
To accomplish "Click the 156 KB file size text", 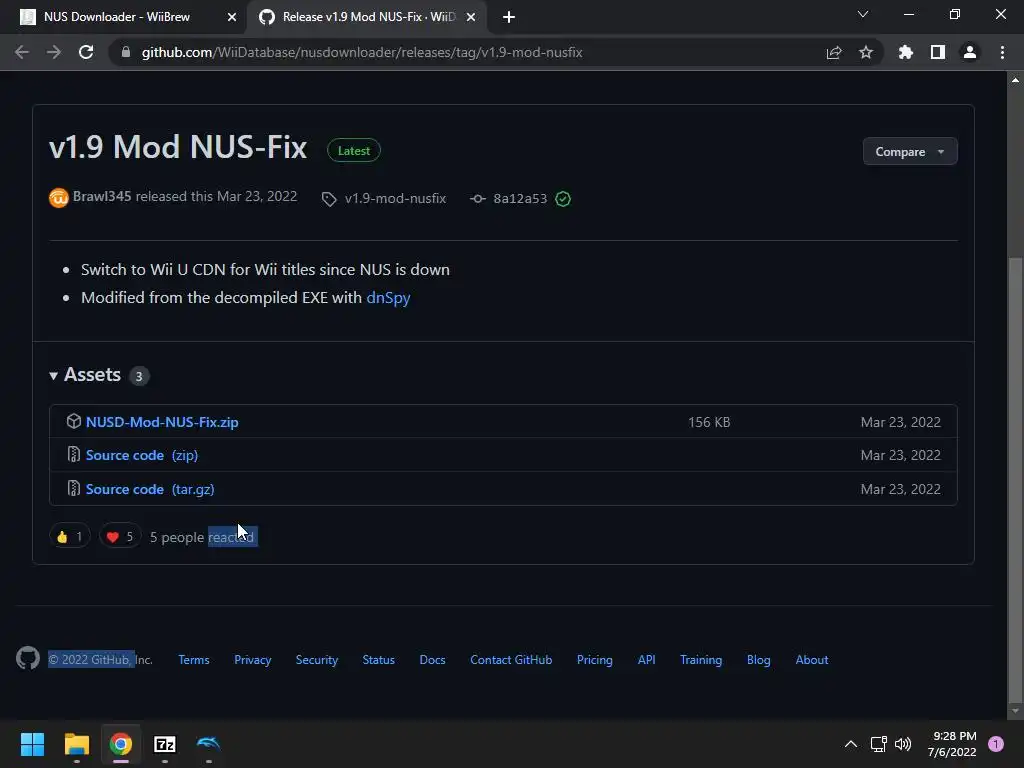I will tap(709, 423).
